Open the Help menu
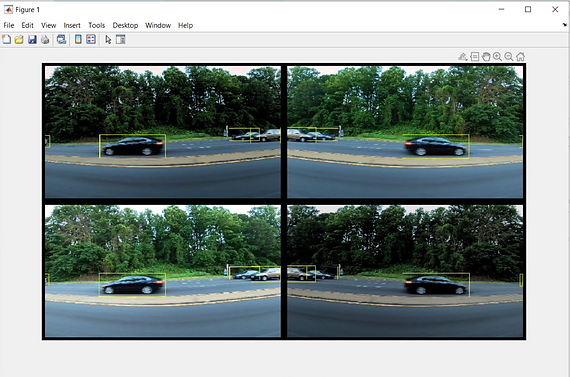 tap(185, 25)
